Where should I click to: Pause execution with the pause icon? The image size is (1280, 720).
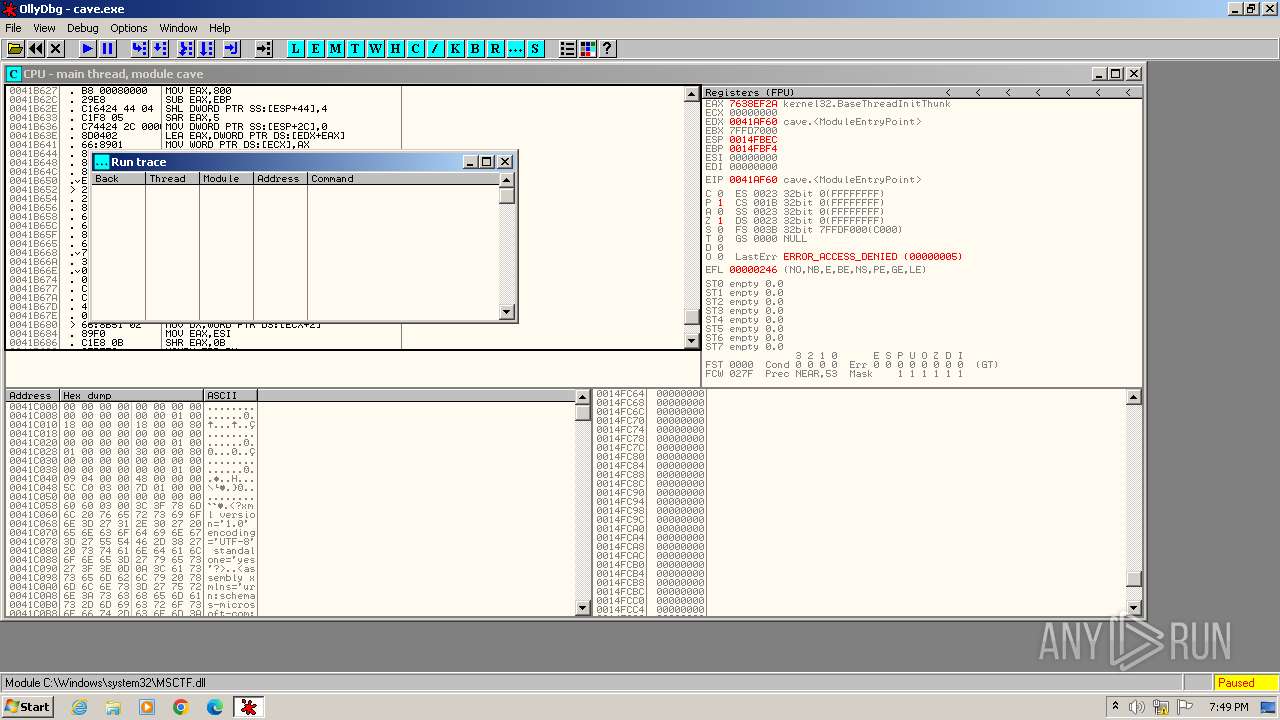coord(108,48)
